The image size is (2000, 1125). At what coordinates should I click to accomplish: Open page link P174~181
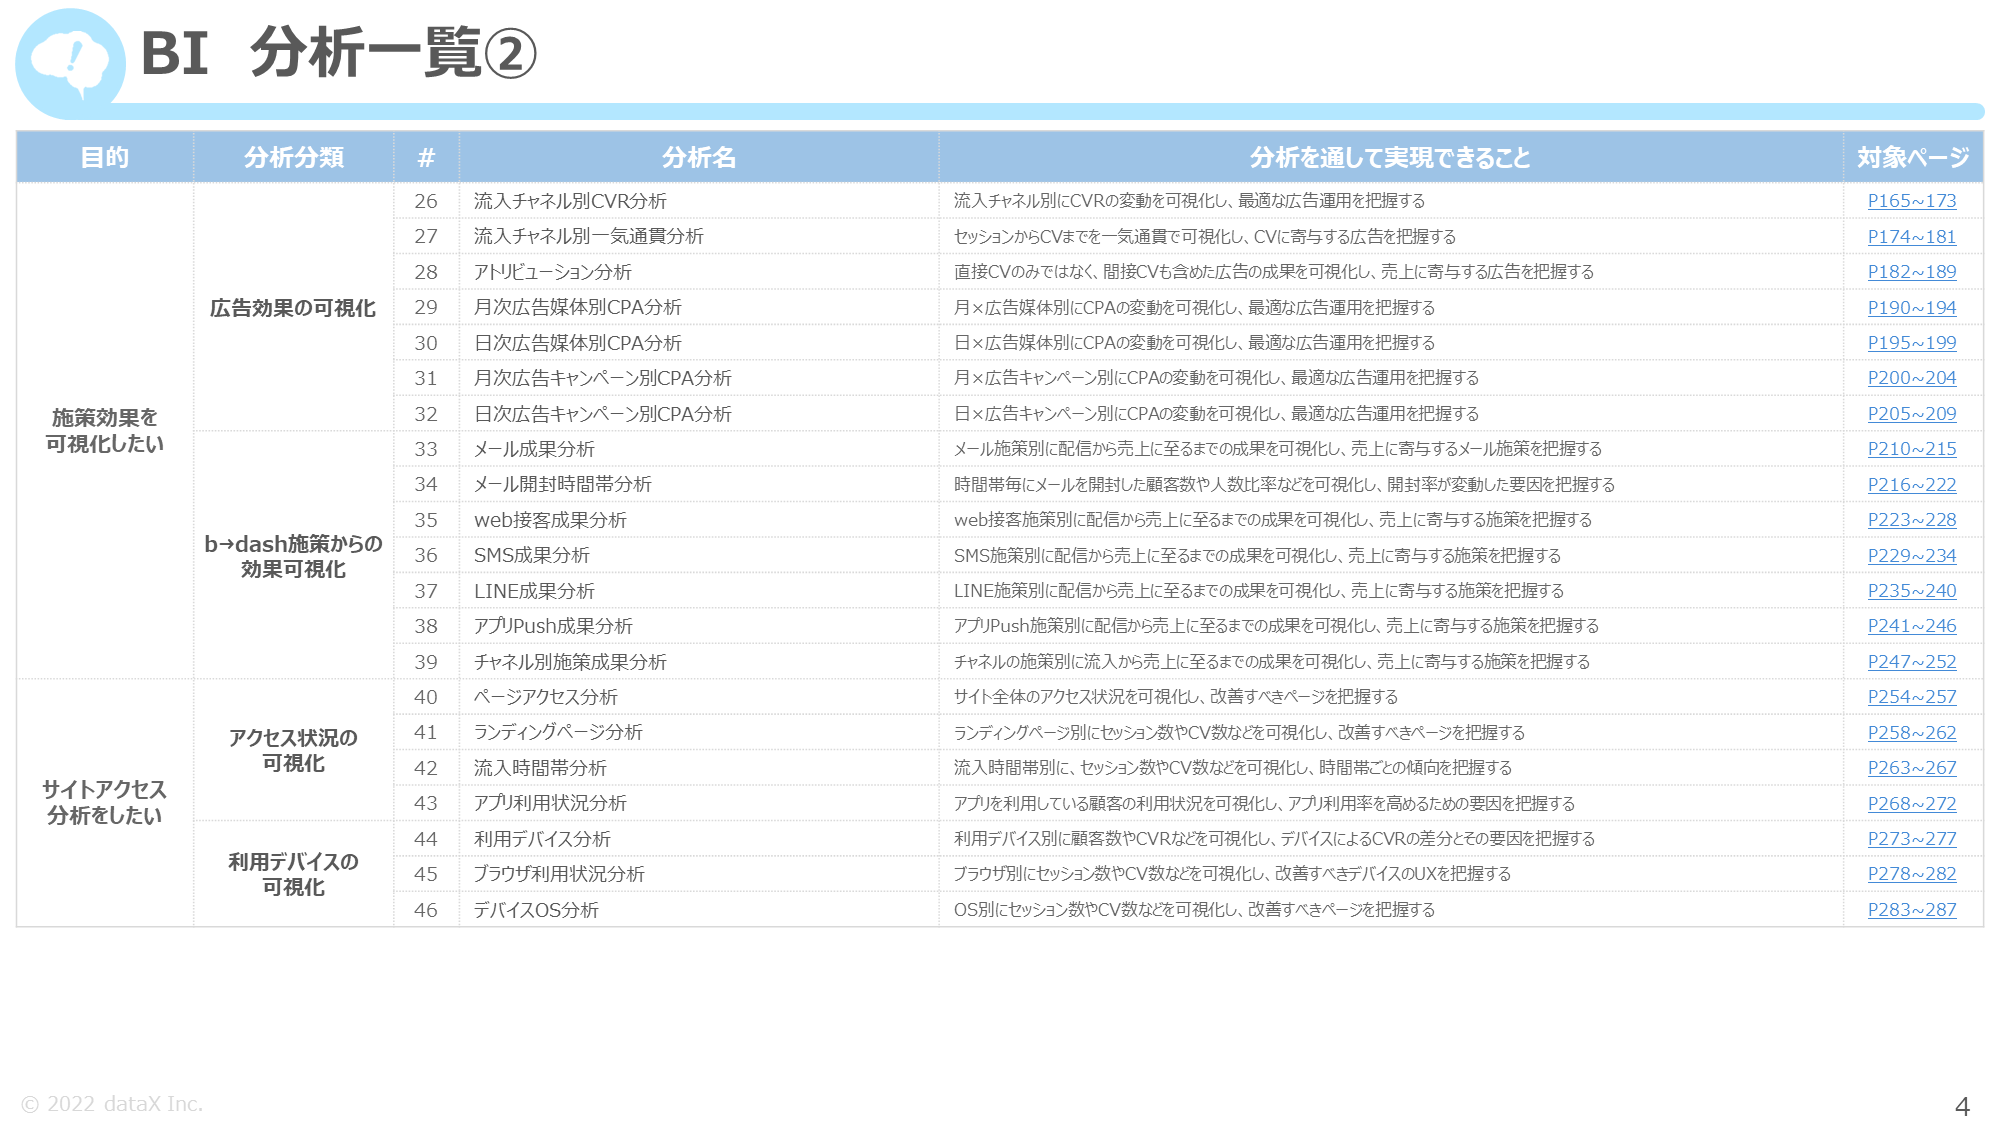(1911, 237)
